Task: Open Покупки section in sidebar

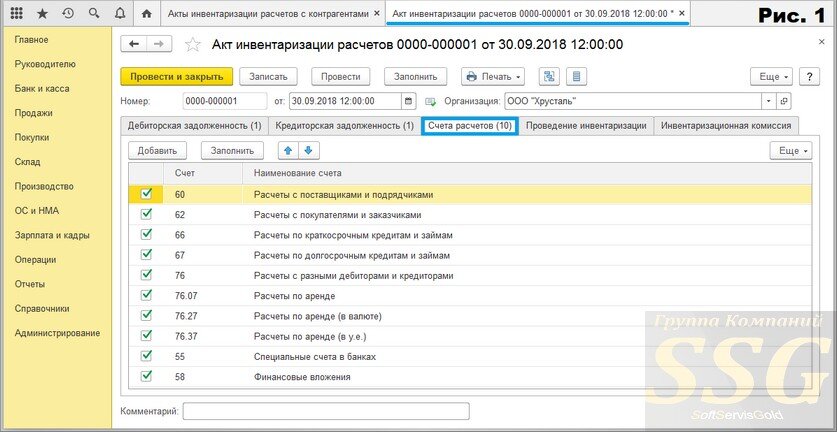Action: [x=32, y=137]
